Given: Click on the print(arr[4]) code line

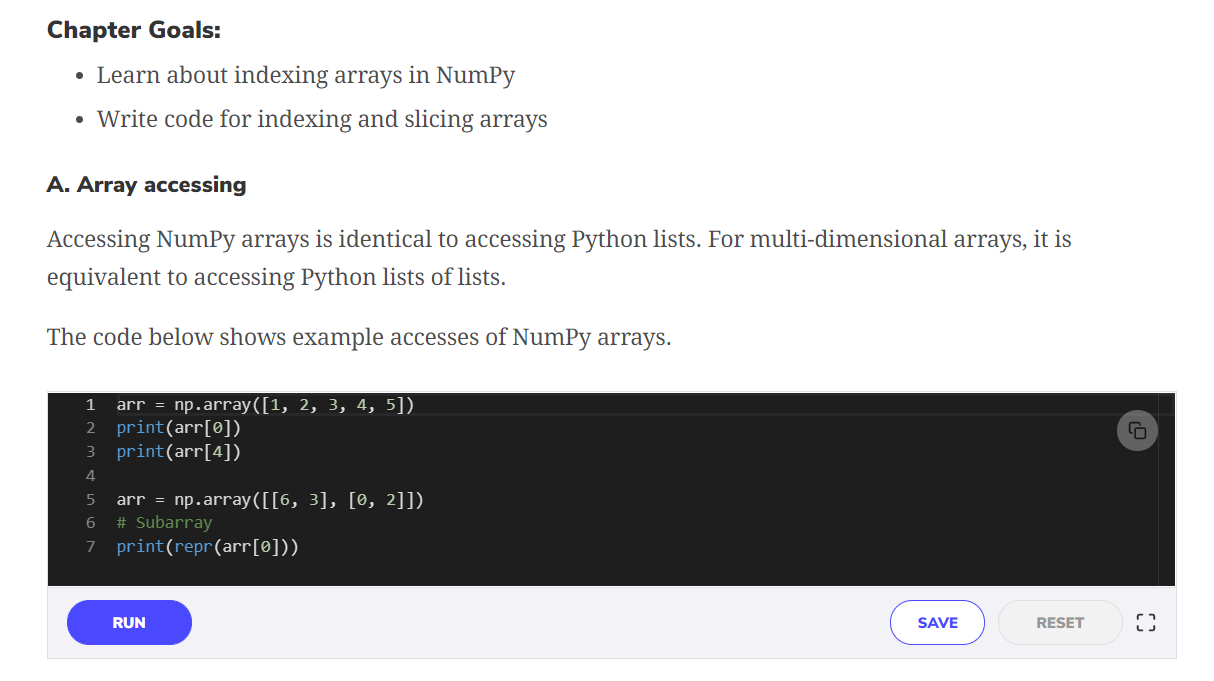Looking at the screenshot, I should click(x=179, y=451).
